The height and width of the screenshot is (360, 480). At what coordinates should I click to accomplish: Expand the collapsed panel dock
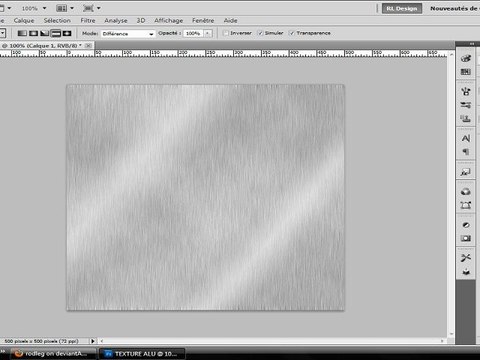[472, 44]
